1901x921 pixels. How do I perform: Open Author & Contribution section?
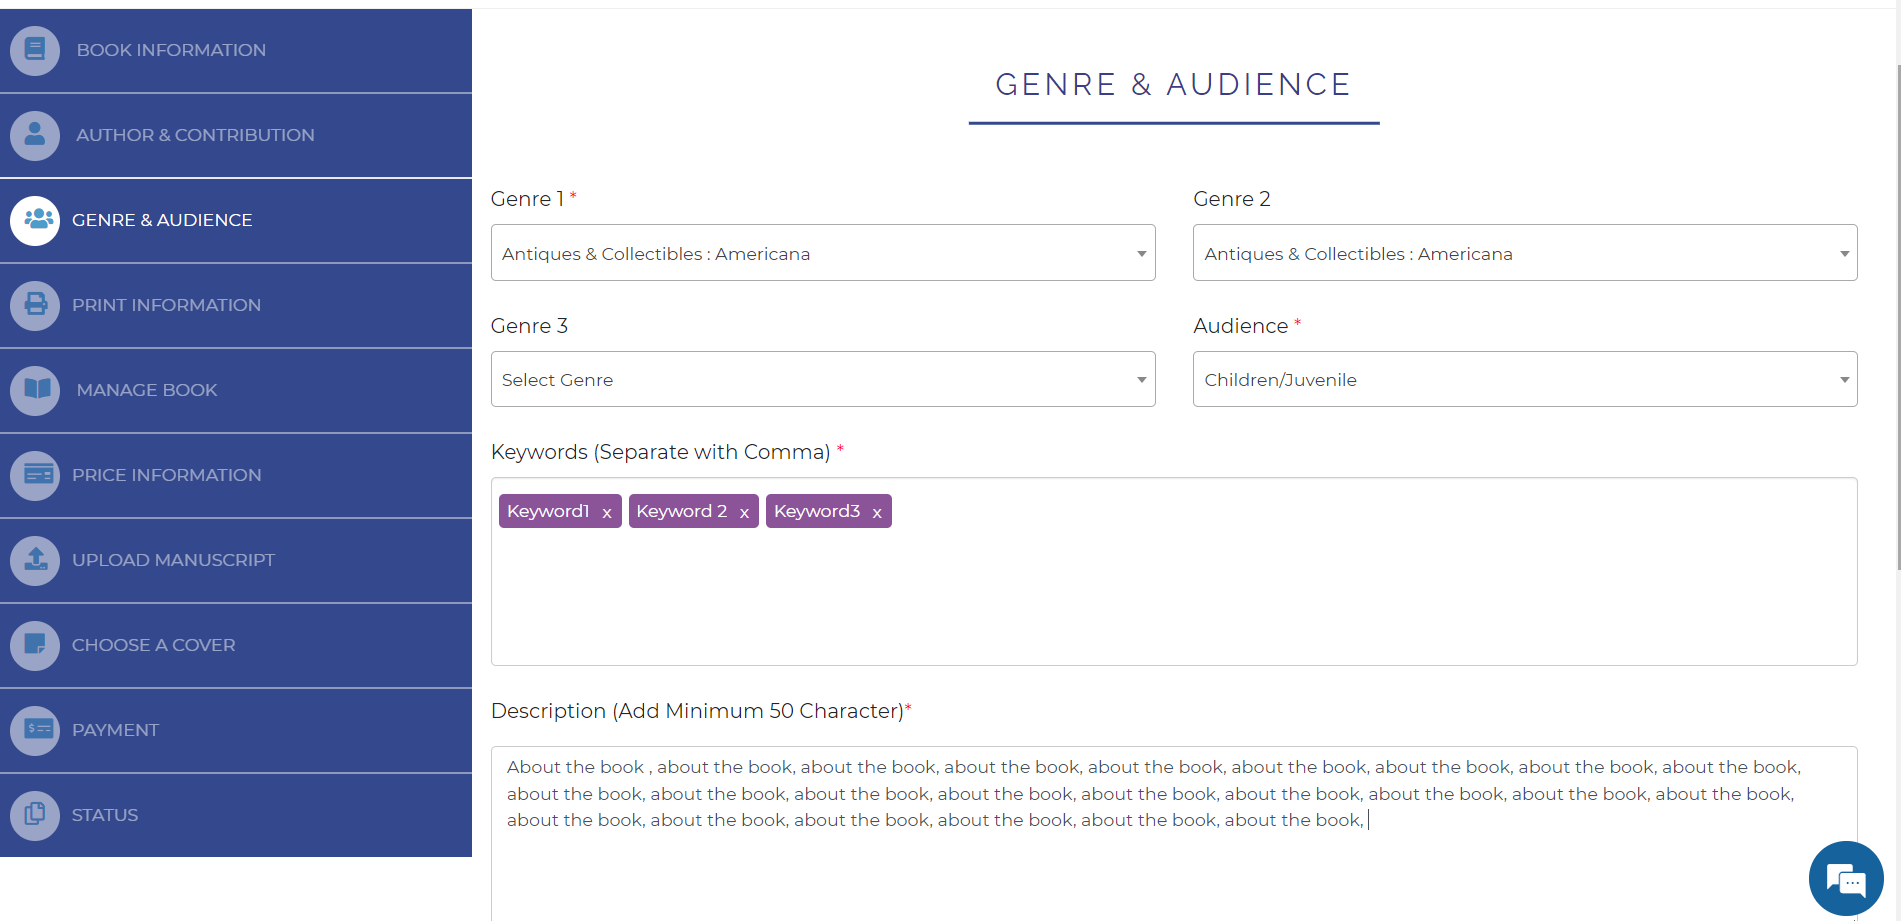(236, 135)
